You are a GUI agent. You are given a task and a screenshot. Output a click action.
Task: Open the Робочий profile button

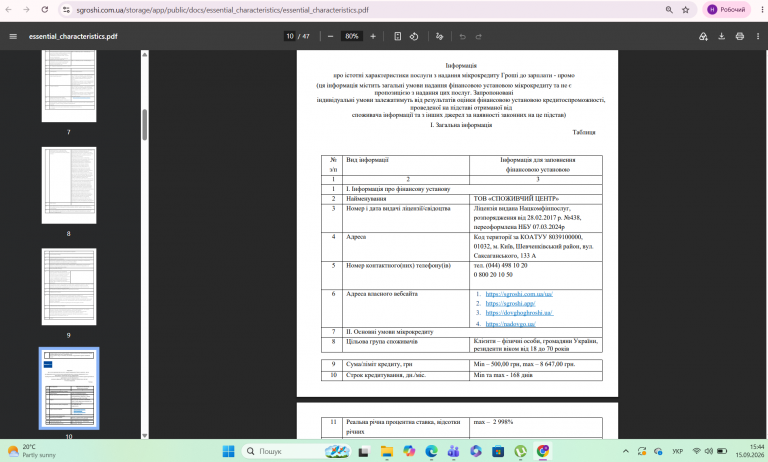(x=727, y=10)
